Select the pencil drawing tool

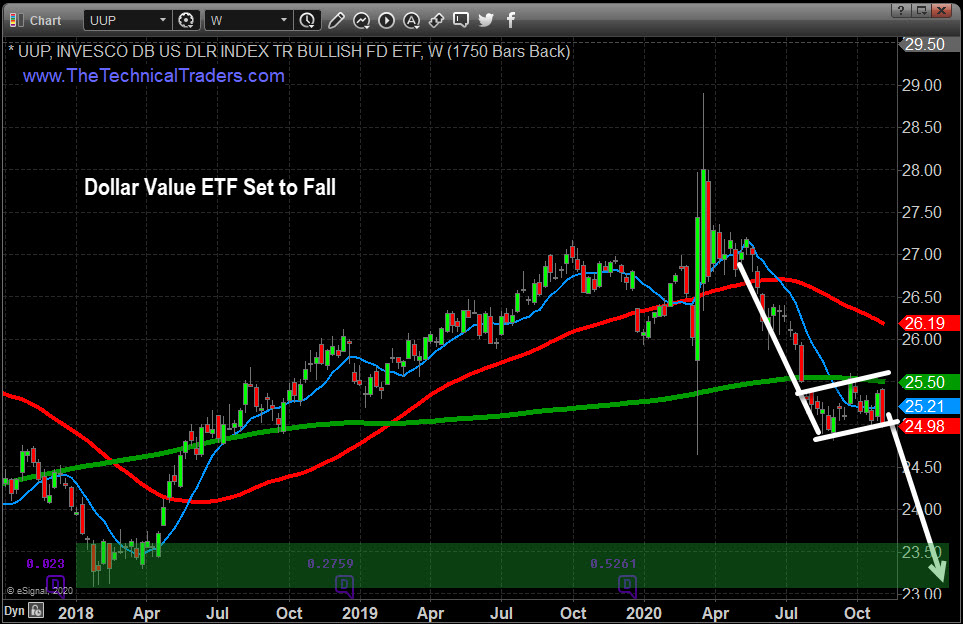[336, 20]
